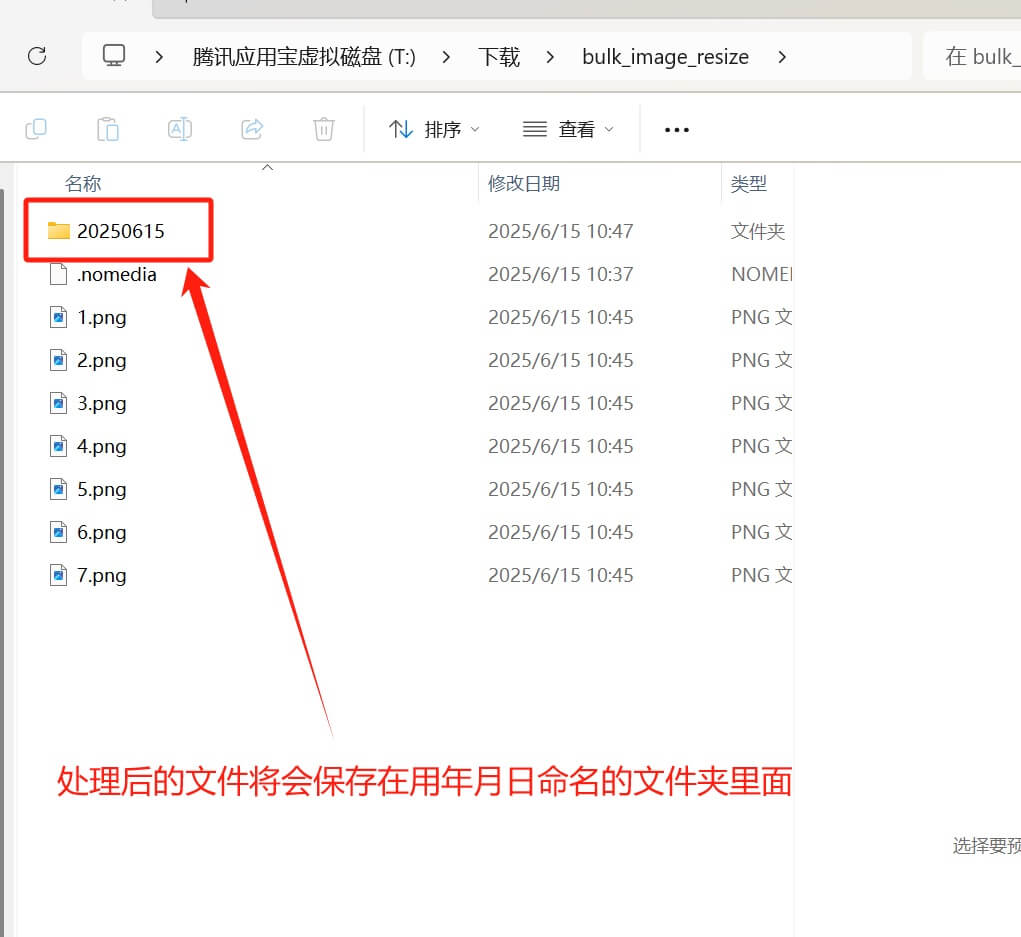
Task: Click the refresh icon in address bar
Action: pyautogui.click(x=37, y=56)
